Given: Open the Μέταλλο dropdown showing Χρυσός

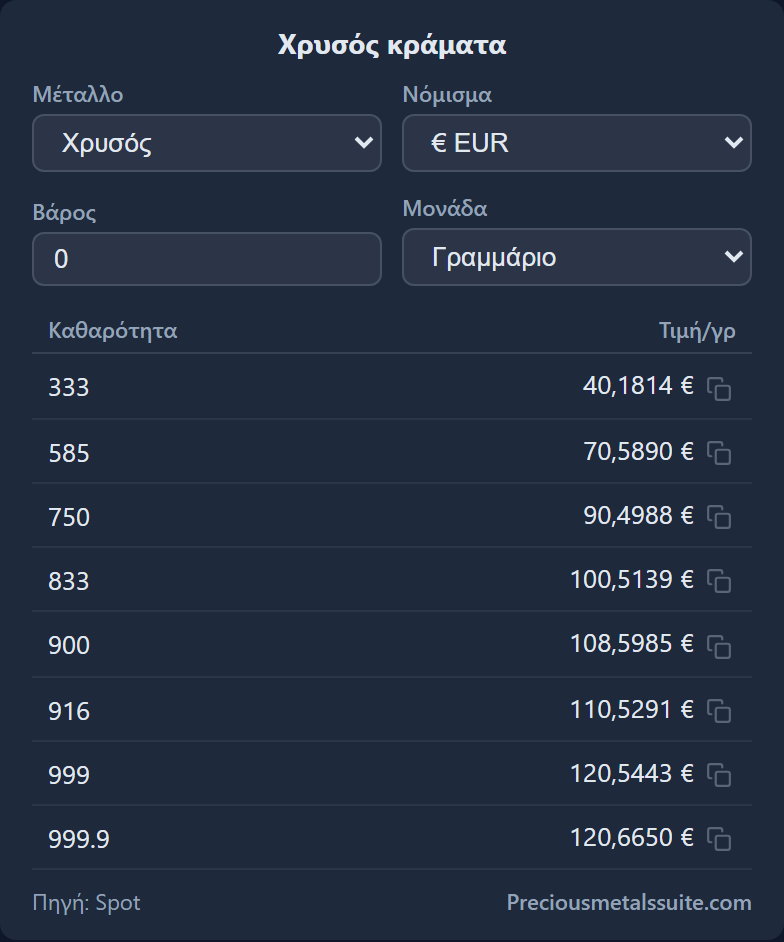Looking at the screenshot, I should [207, 143].
